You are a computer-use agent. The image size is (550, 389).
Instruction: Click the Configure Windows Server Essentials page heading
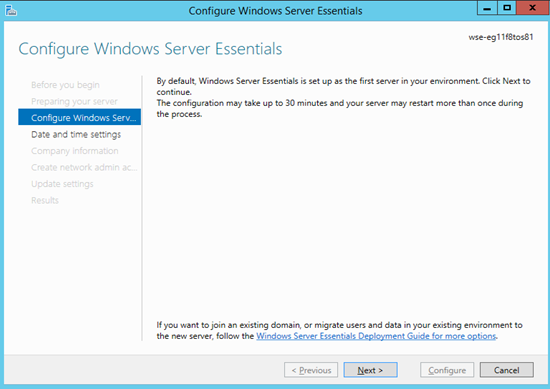point(150,49)
